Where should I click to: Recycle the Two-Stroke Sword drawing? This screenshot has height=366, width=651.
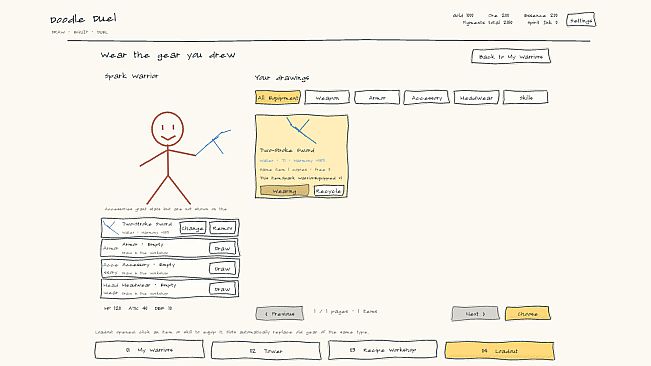pos(329,191)
